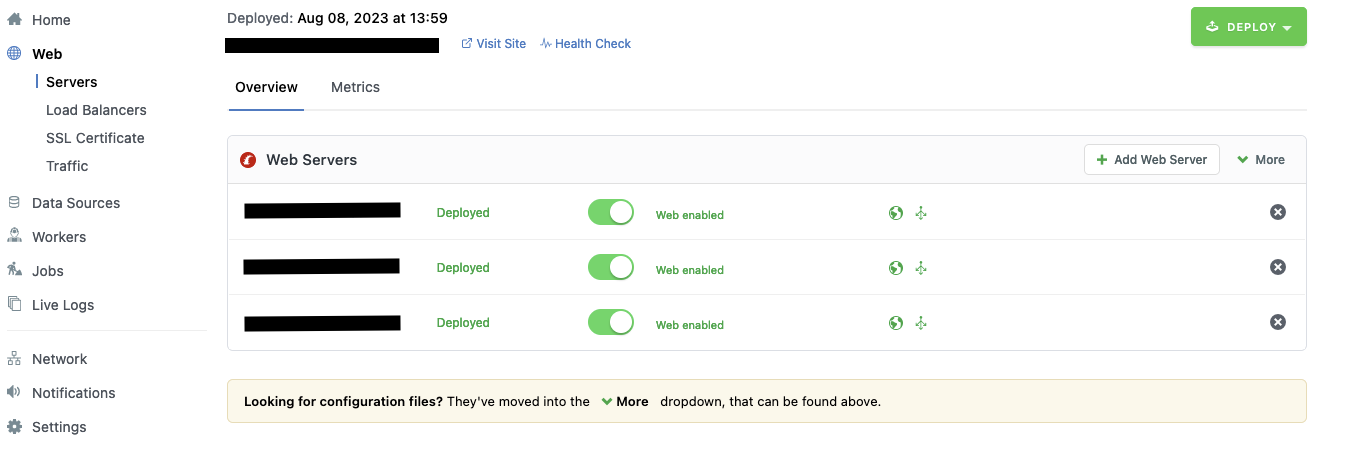The image size is (1348, 462).
Task: Click the network tree icon in second server row
Action: click(922, 268)
